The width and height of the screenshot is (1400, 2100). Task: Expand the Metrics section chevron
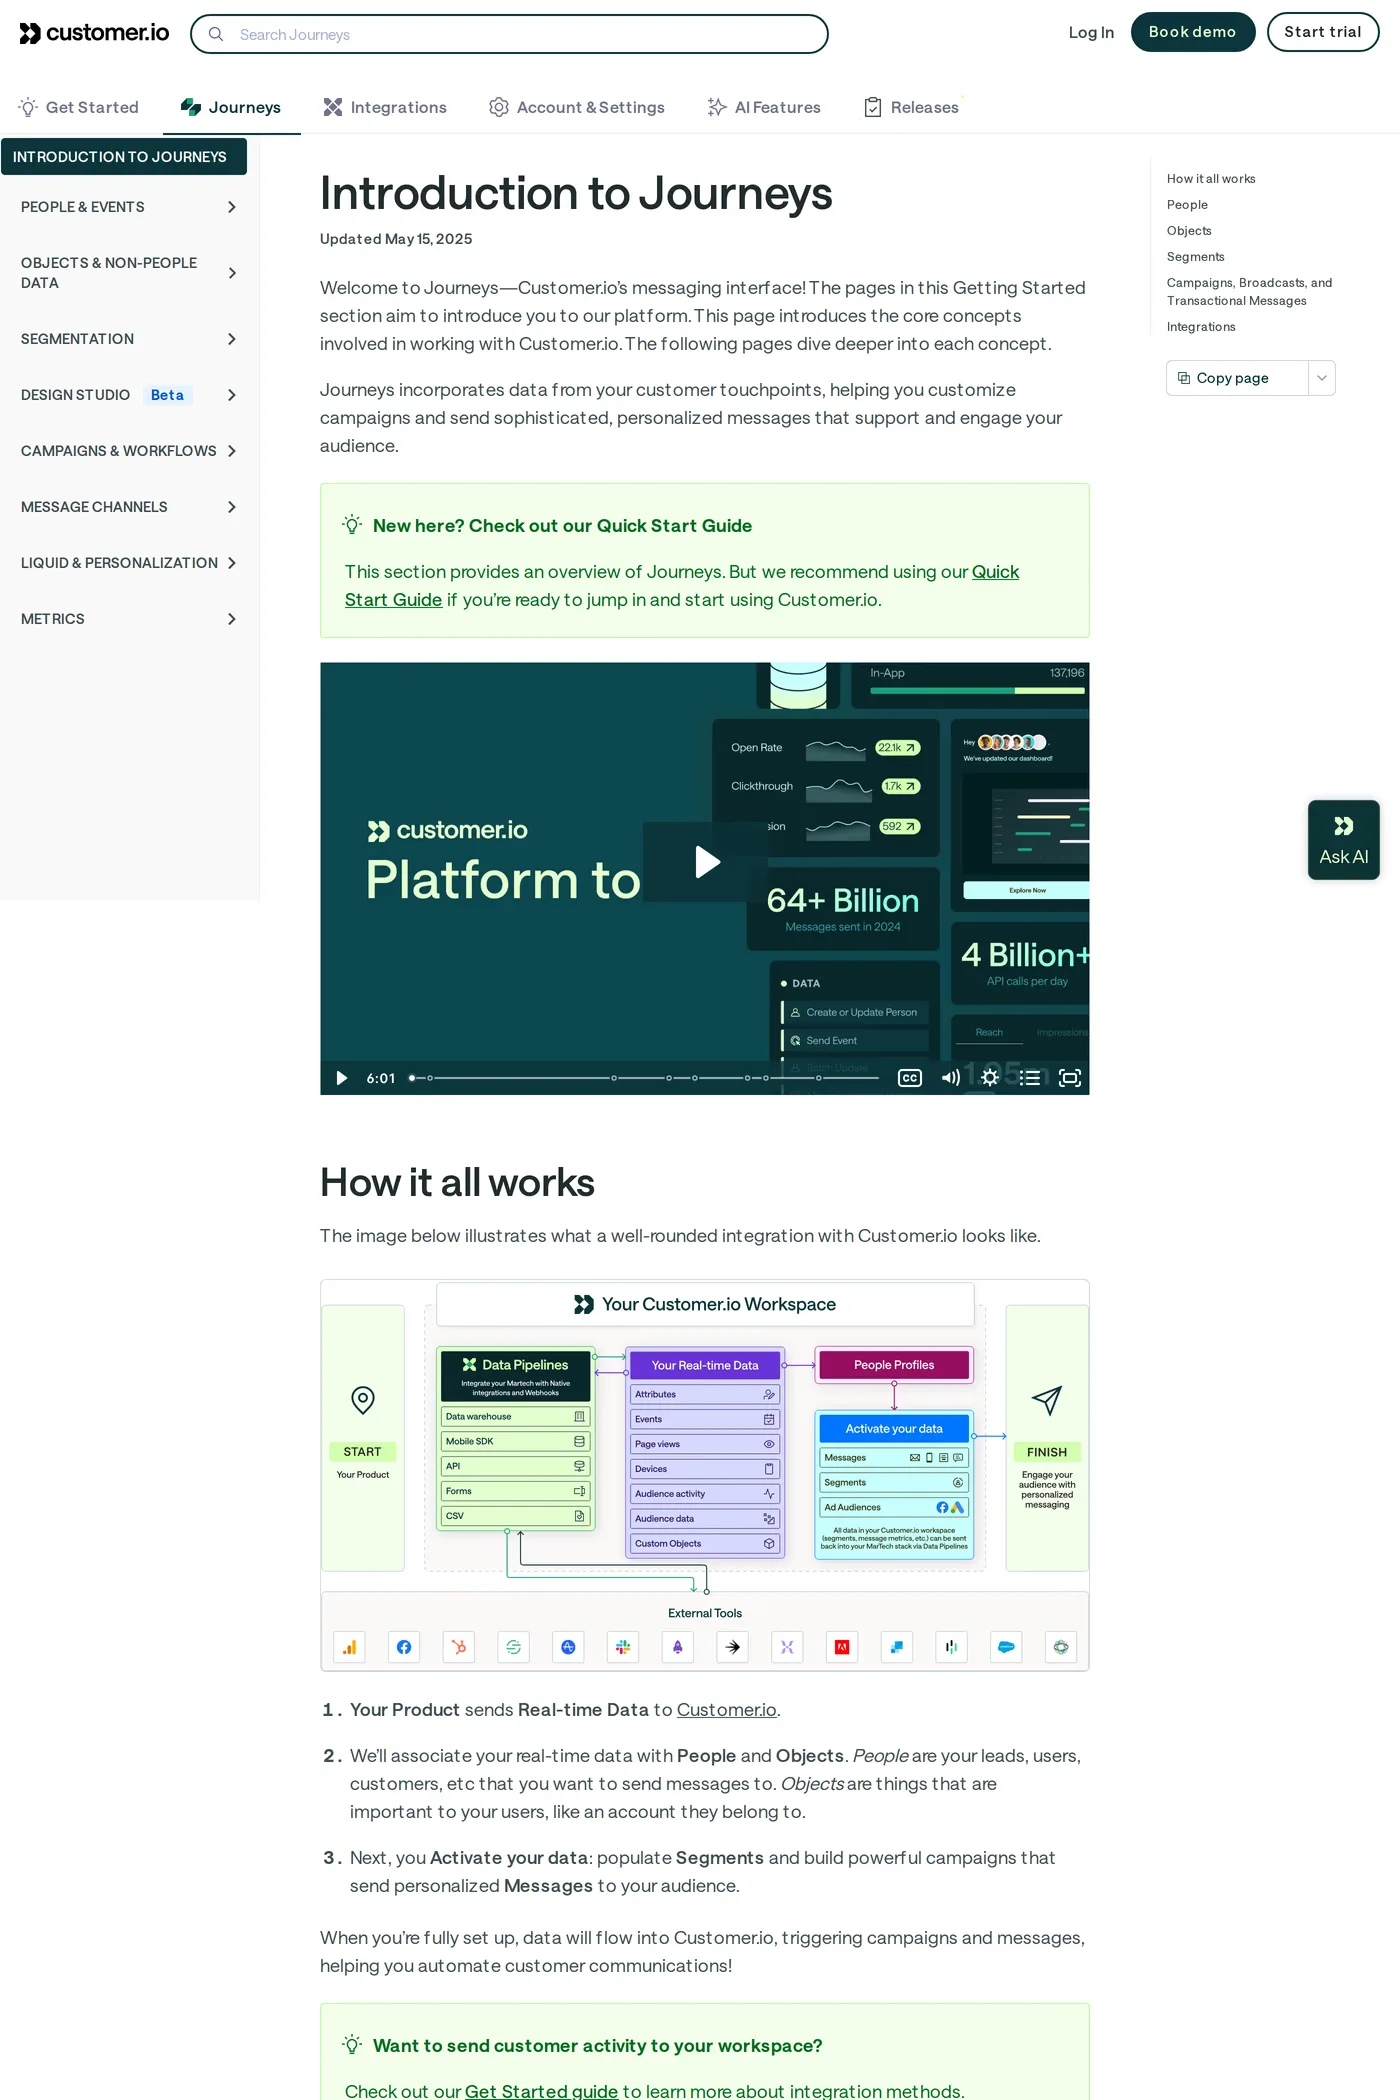click(x=232, y=619)
